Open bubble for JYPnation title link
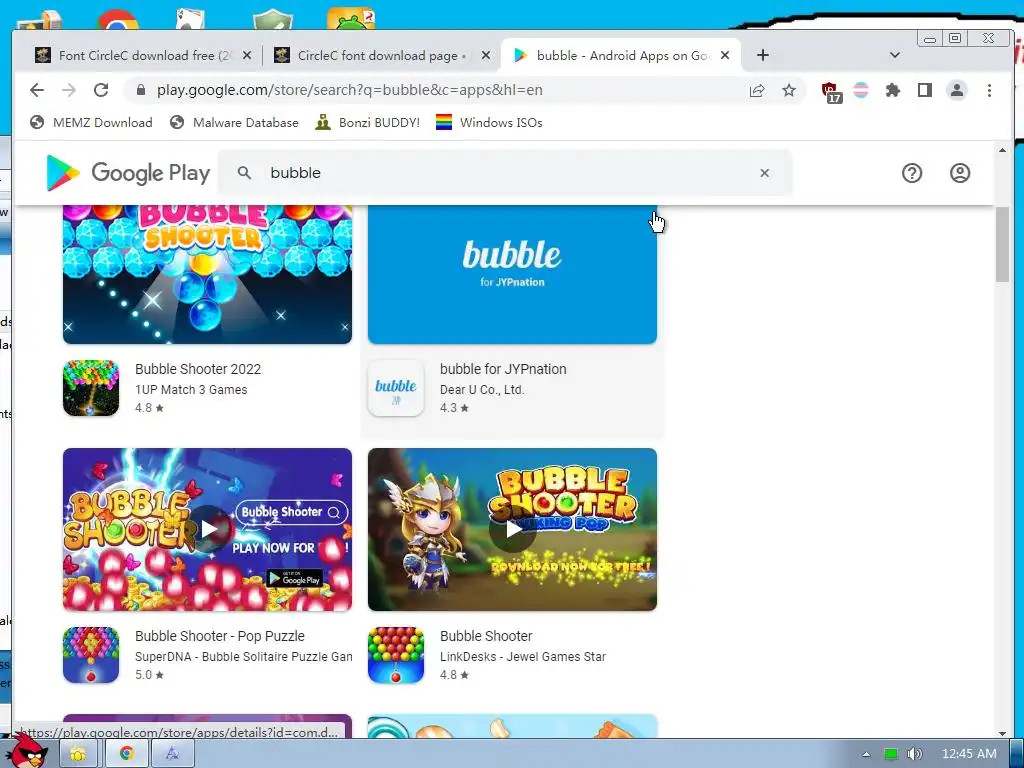 503,369
